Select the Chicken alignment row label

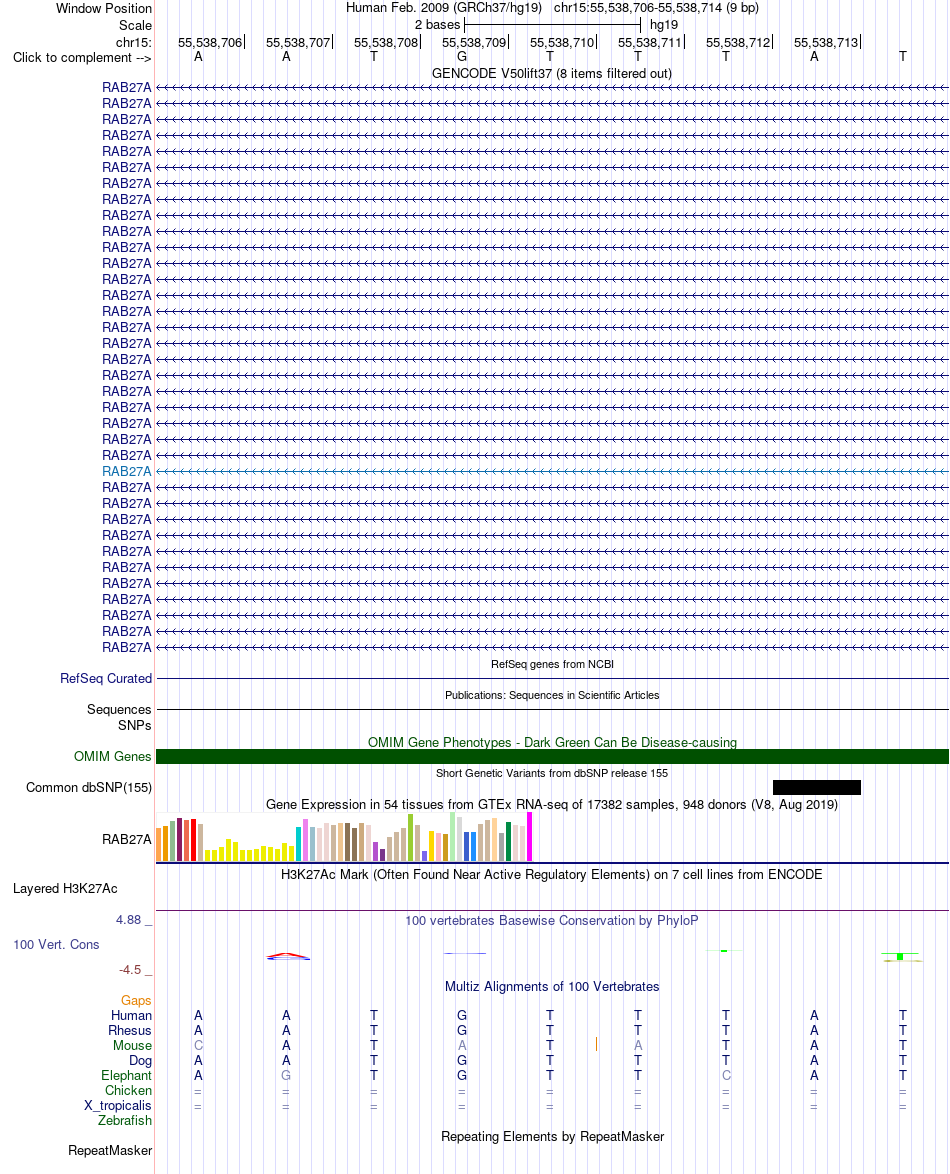pyautogui.click(x=128, y=1090)
